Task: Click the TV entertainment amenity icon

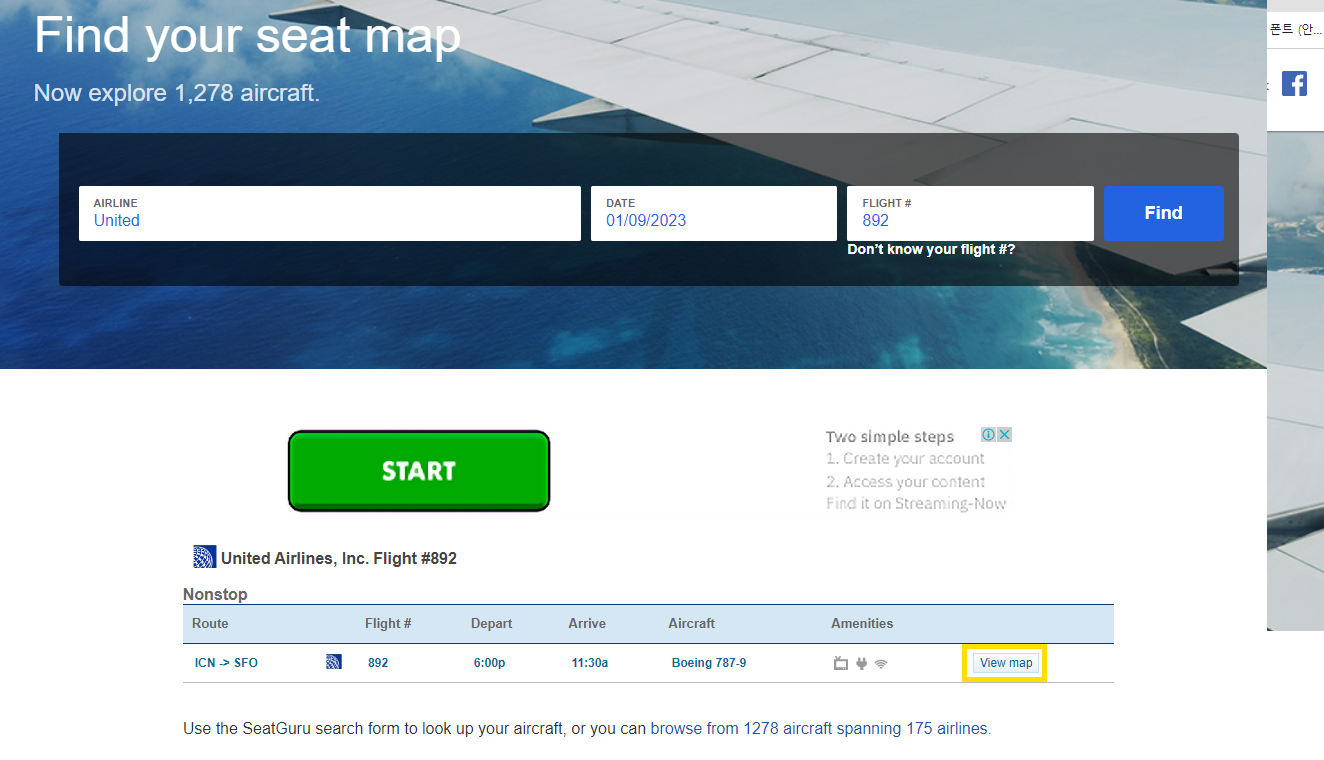Action: click(841, 663)
